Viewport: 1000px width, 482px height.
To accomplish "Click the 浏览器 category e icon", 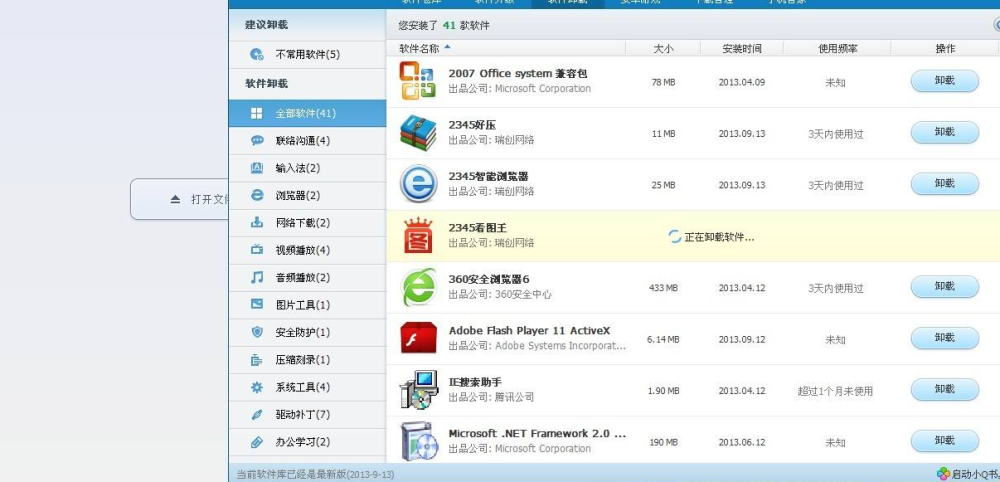I will (x=257, y=195).
